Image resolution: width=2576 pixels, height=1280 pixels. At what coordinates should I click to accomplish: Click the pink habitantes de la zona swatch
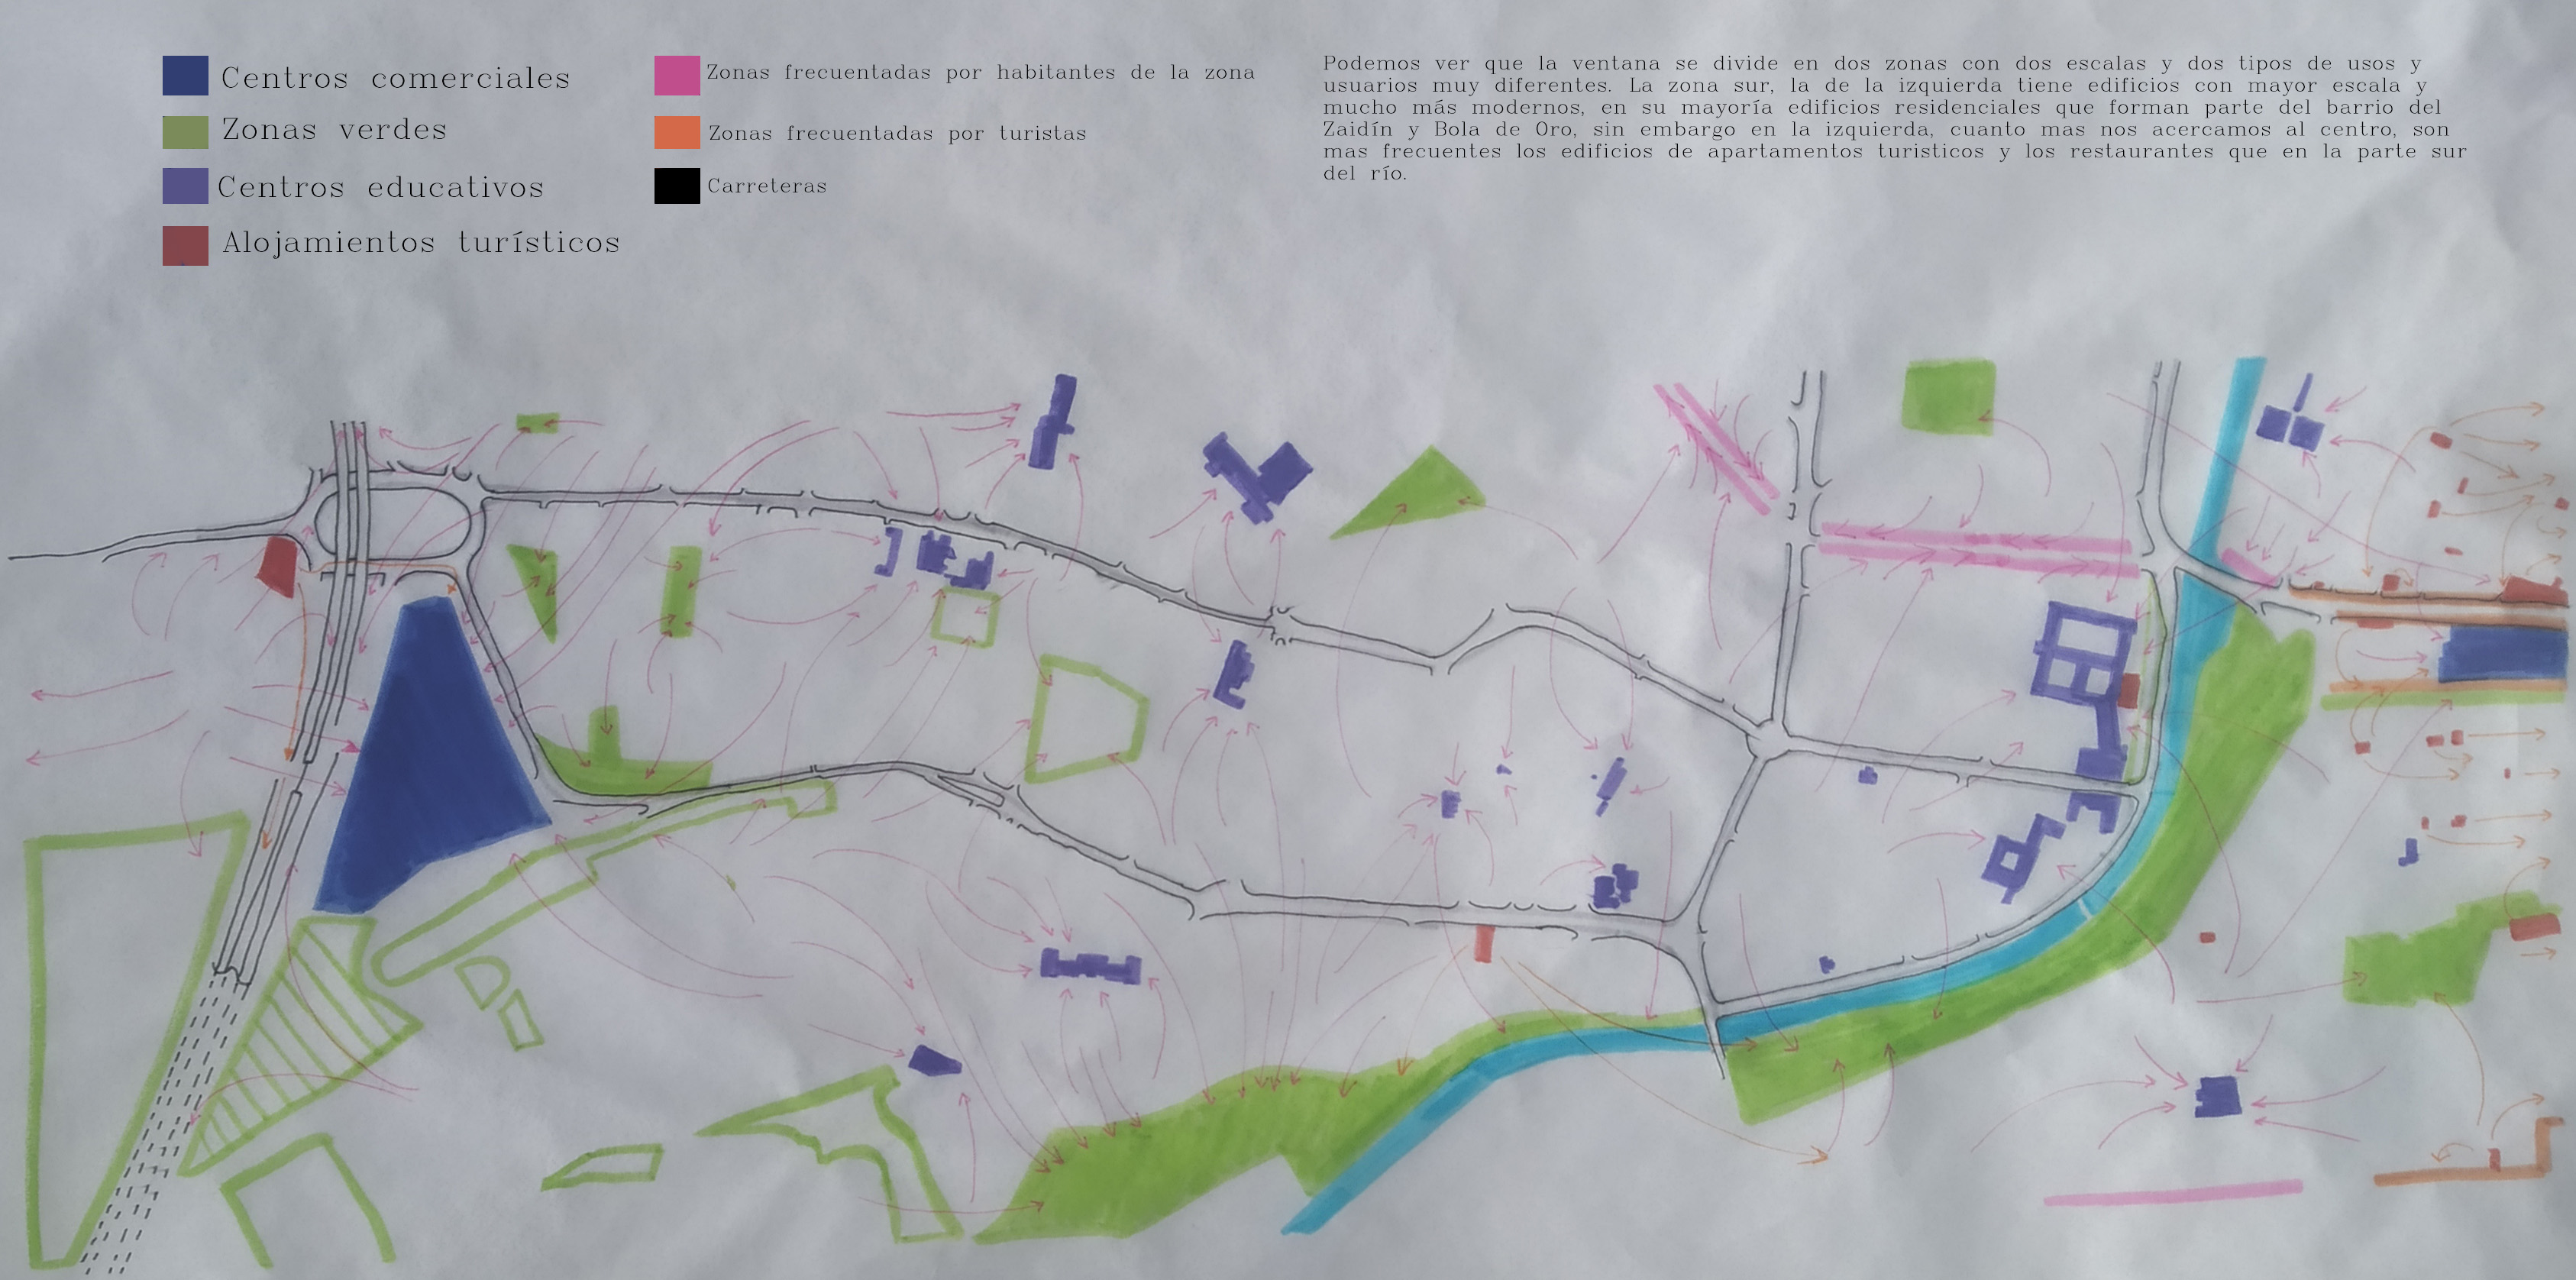pyautogui.click(x=676, y=75)
